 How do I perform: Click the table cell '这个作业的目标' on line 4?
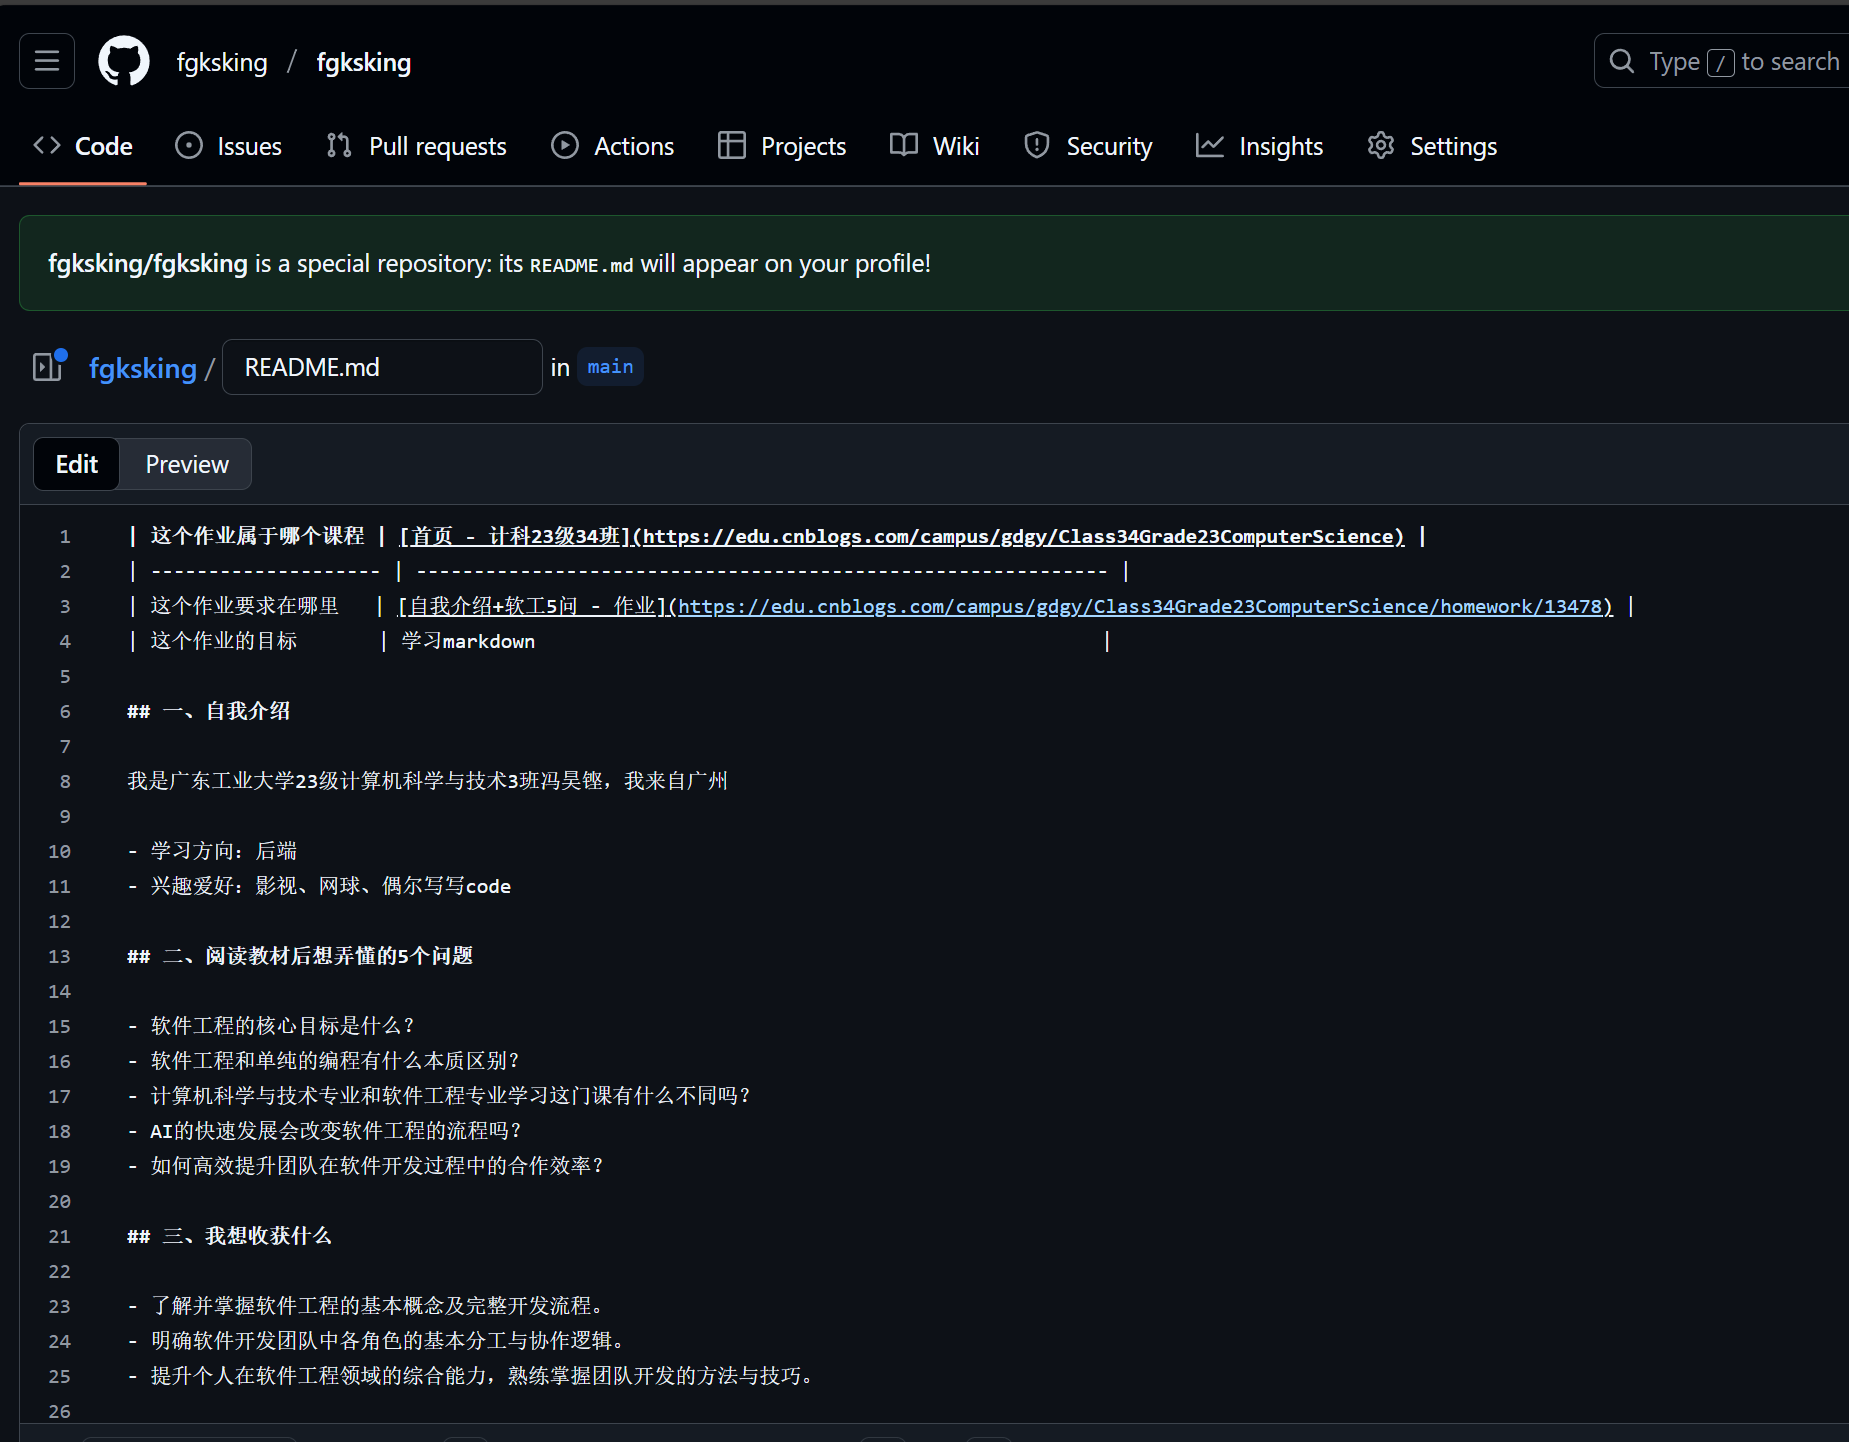click(x=223, y=641)
